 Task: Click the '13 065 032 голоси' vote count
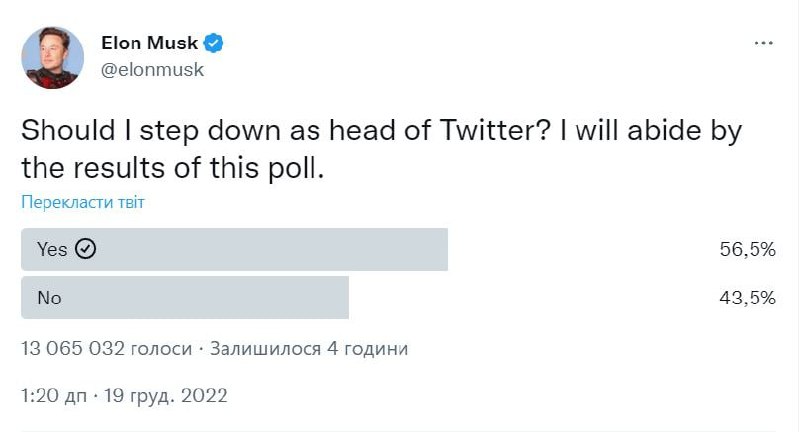(105, 349)
